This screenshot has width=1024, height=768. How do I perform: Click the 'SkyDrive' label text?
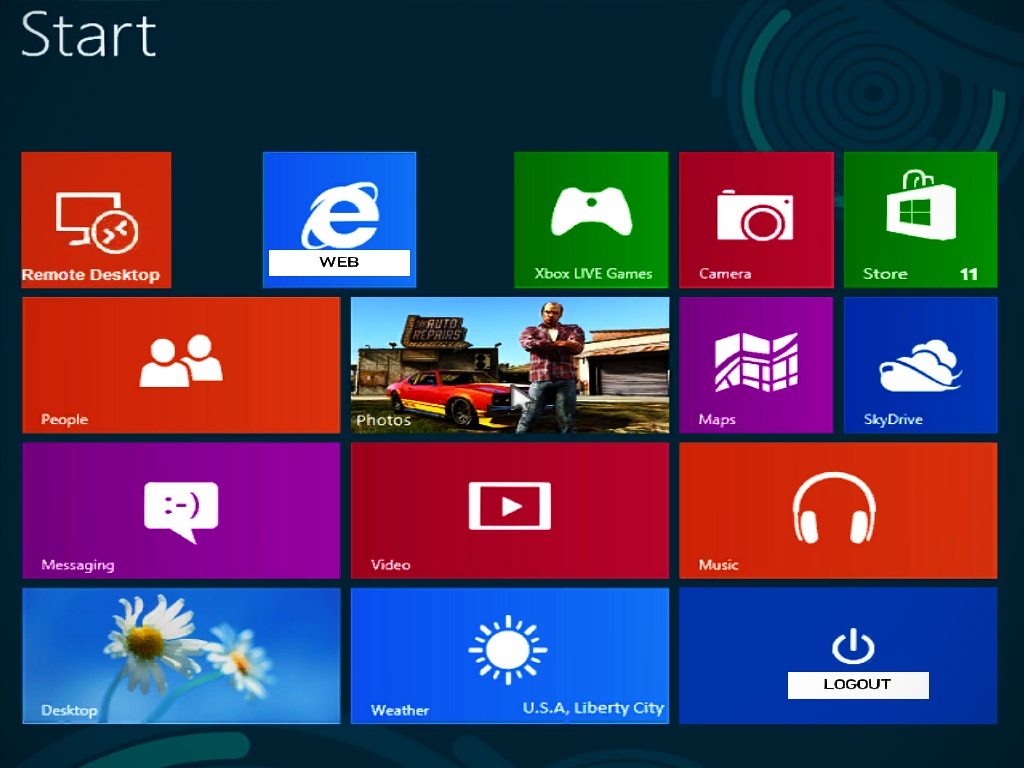pyautogui.click(x=893, y=419)
